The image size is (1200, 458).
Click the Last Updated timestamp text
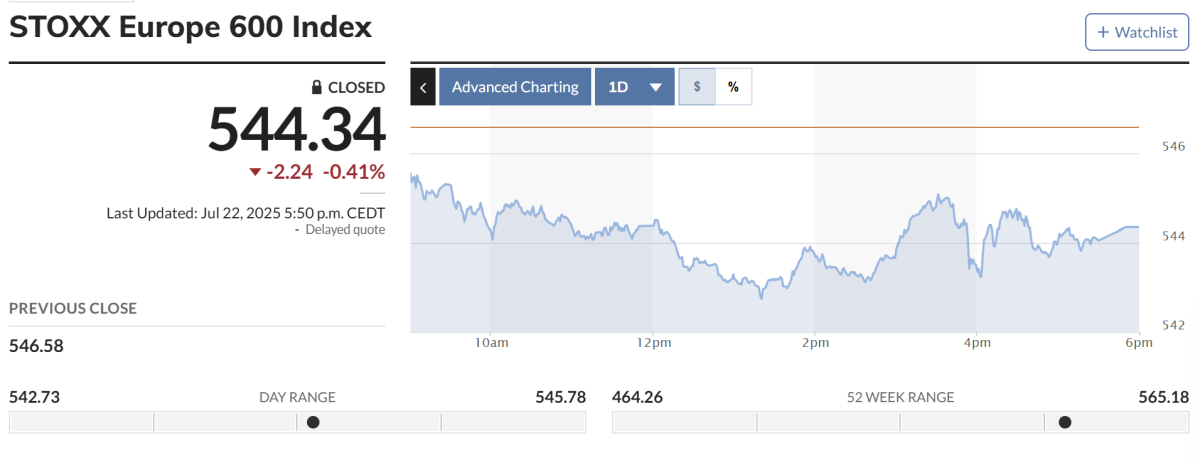tap(245, 213)
